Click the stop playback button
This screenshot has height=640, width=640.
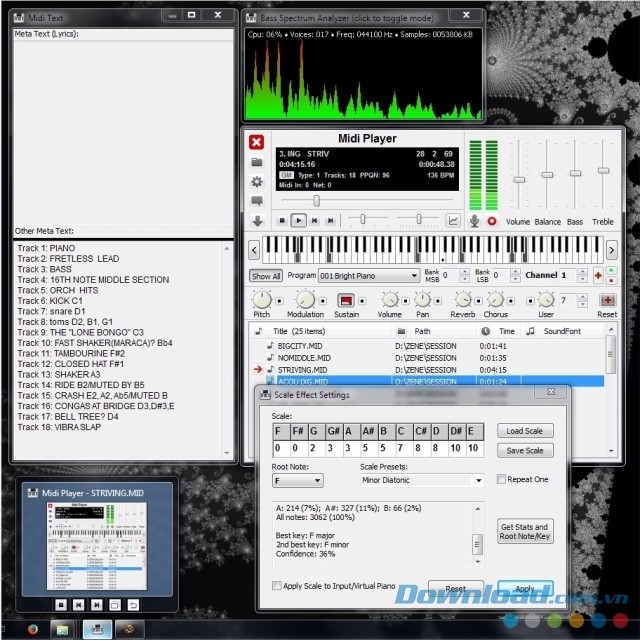282,220
